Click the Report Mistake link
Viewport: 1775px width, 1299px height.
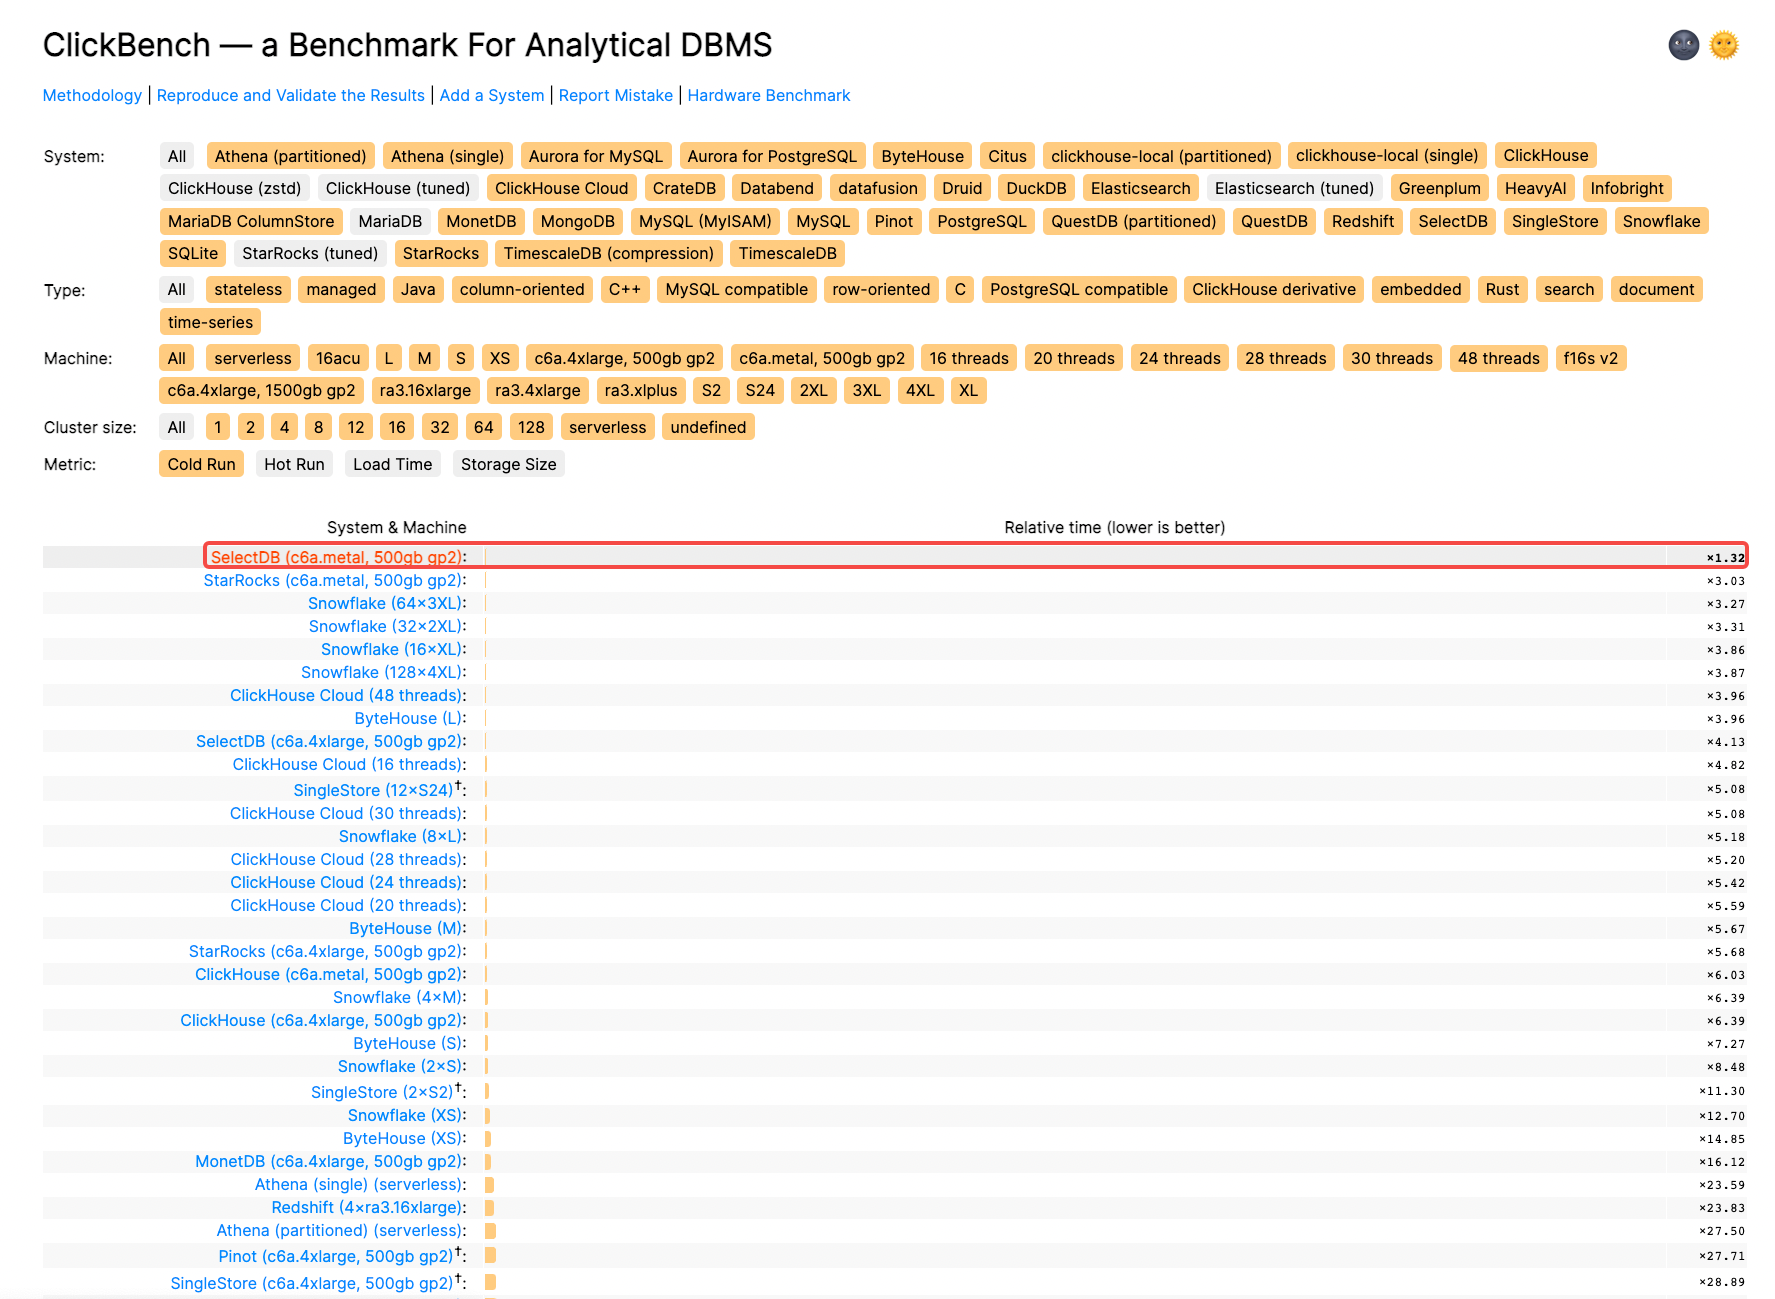click(615, 95)
